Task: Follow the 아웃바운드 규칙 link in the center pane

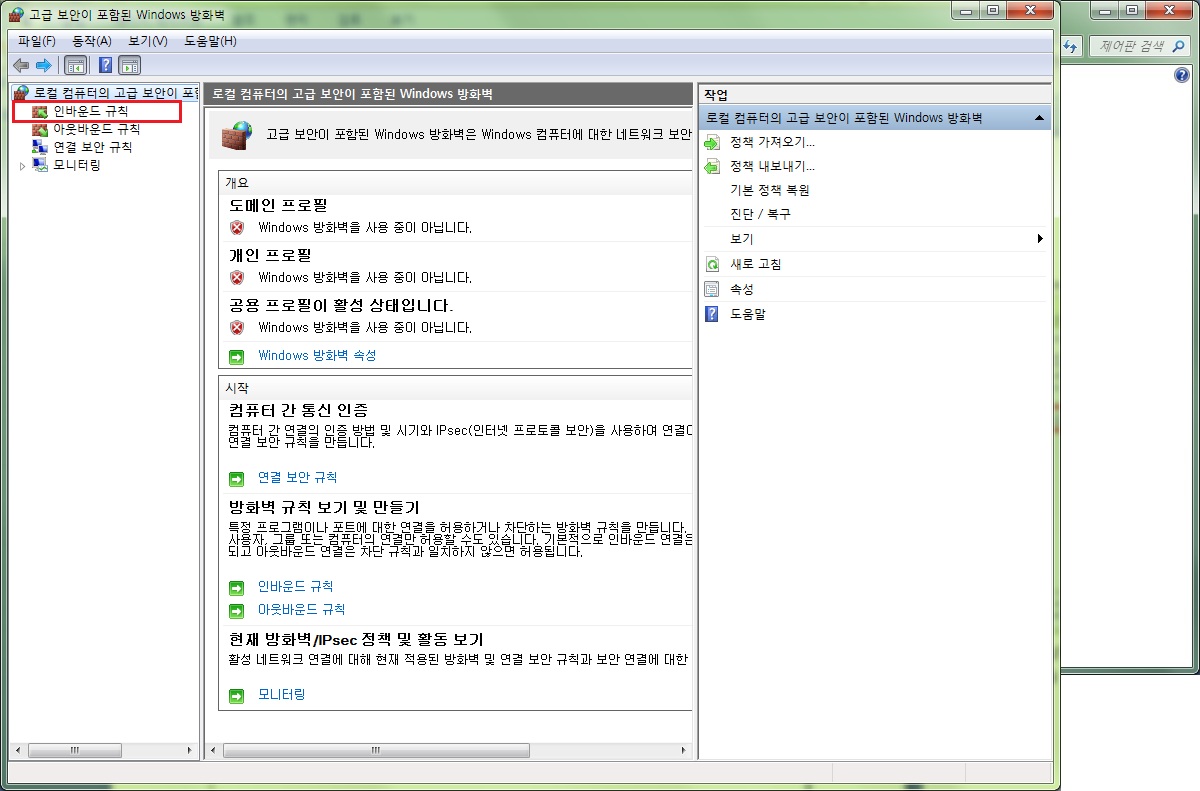Action: pyautogui.click(x=301, y=609)
